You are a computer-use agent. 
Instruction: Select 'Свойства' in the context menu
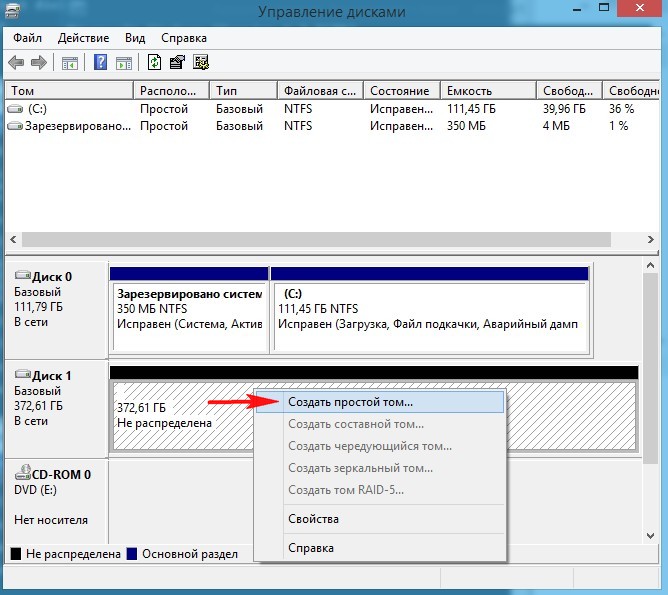[313, 519]
